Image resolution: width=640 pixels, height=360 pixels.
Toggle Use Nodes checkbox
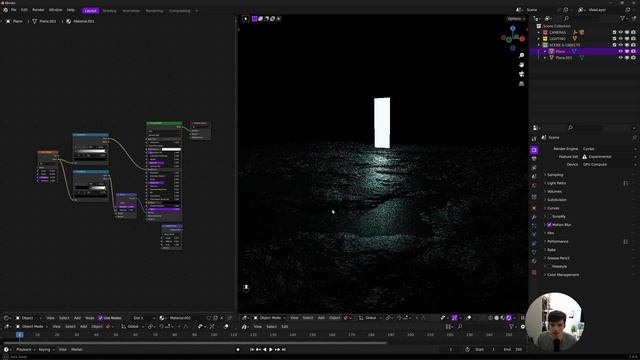point(100,318)
